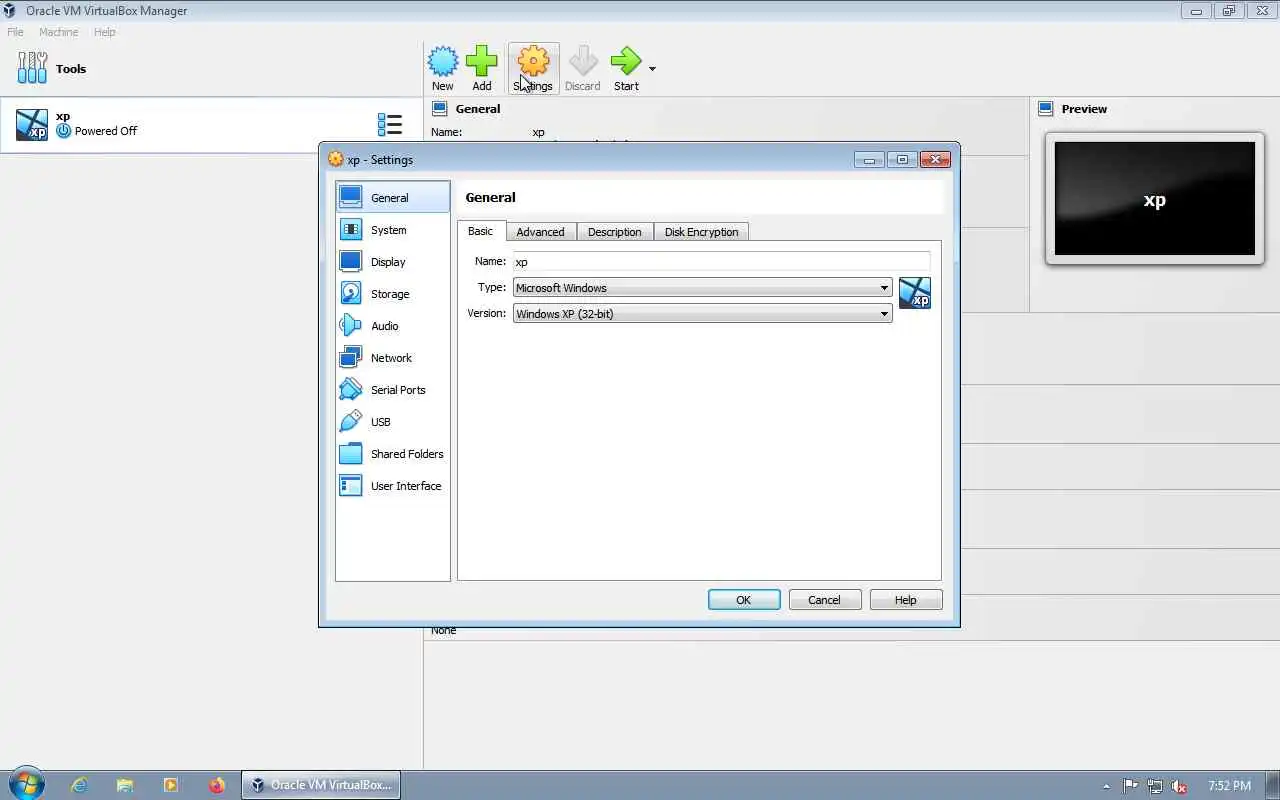Click the xp Preview thumbnail
This screenshot has height=800, width=1280.
(x=1155, y=199)
